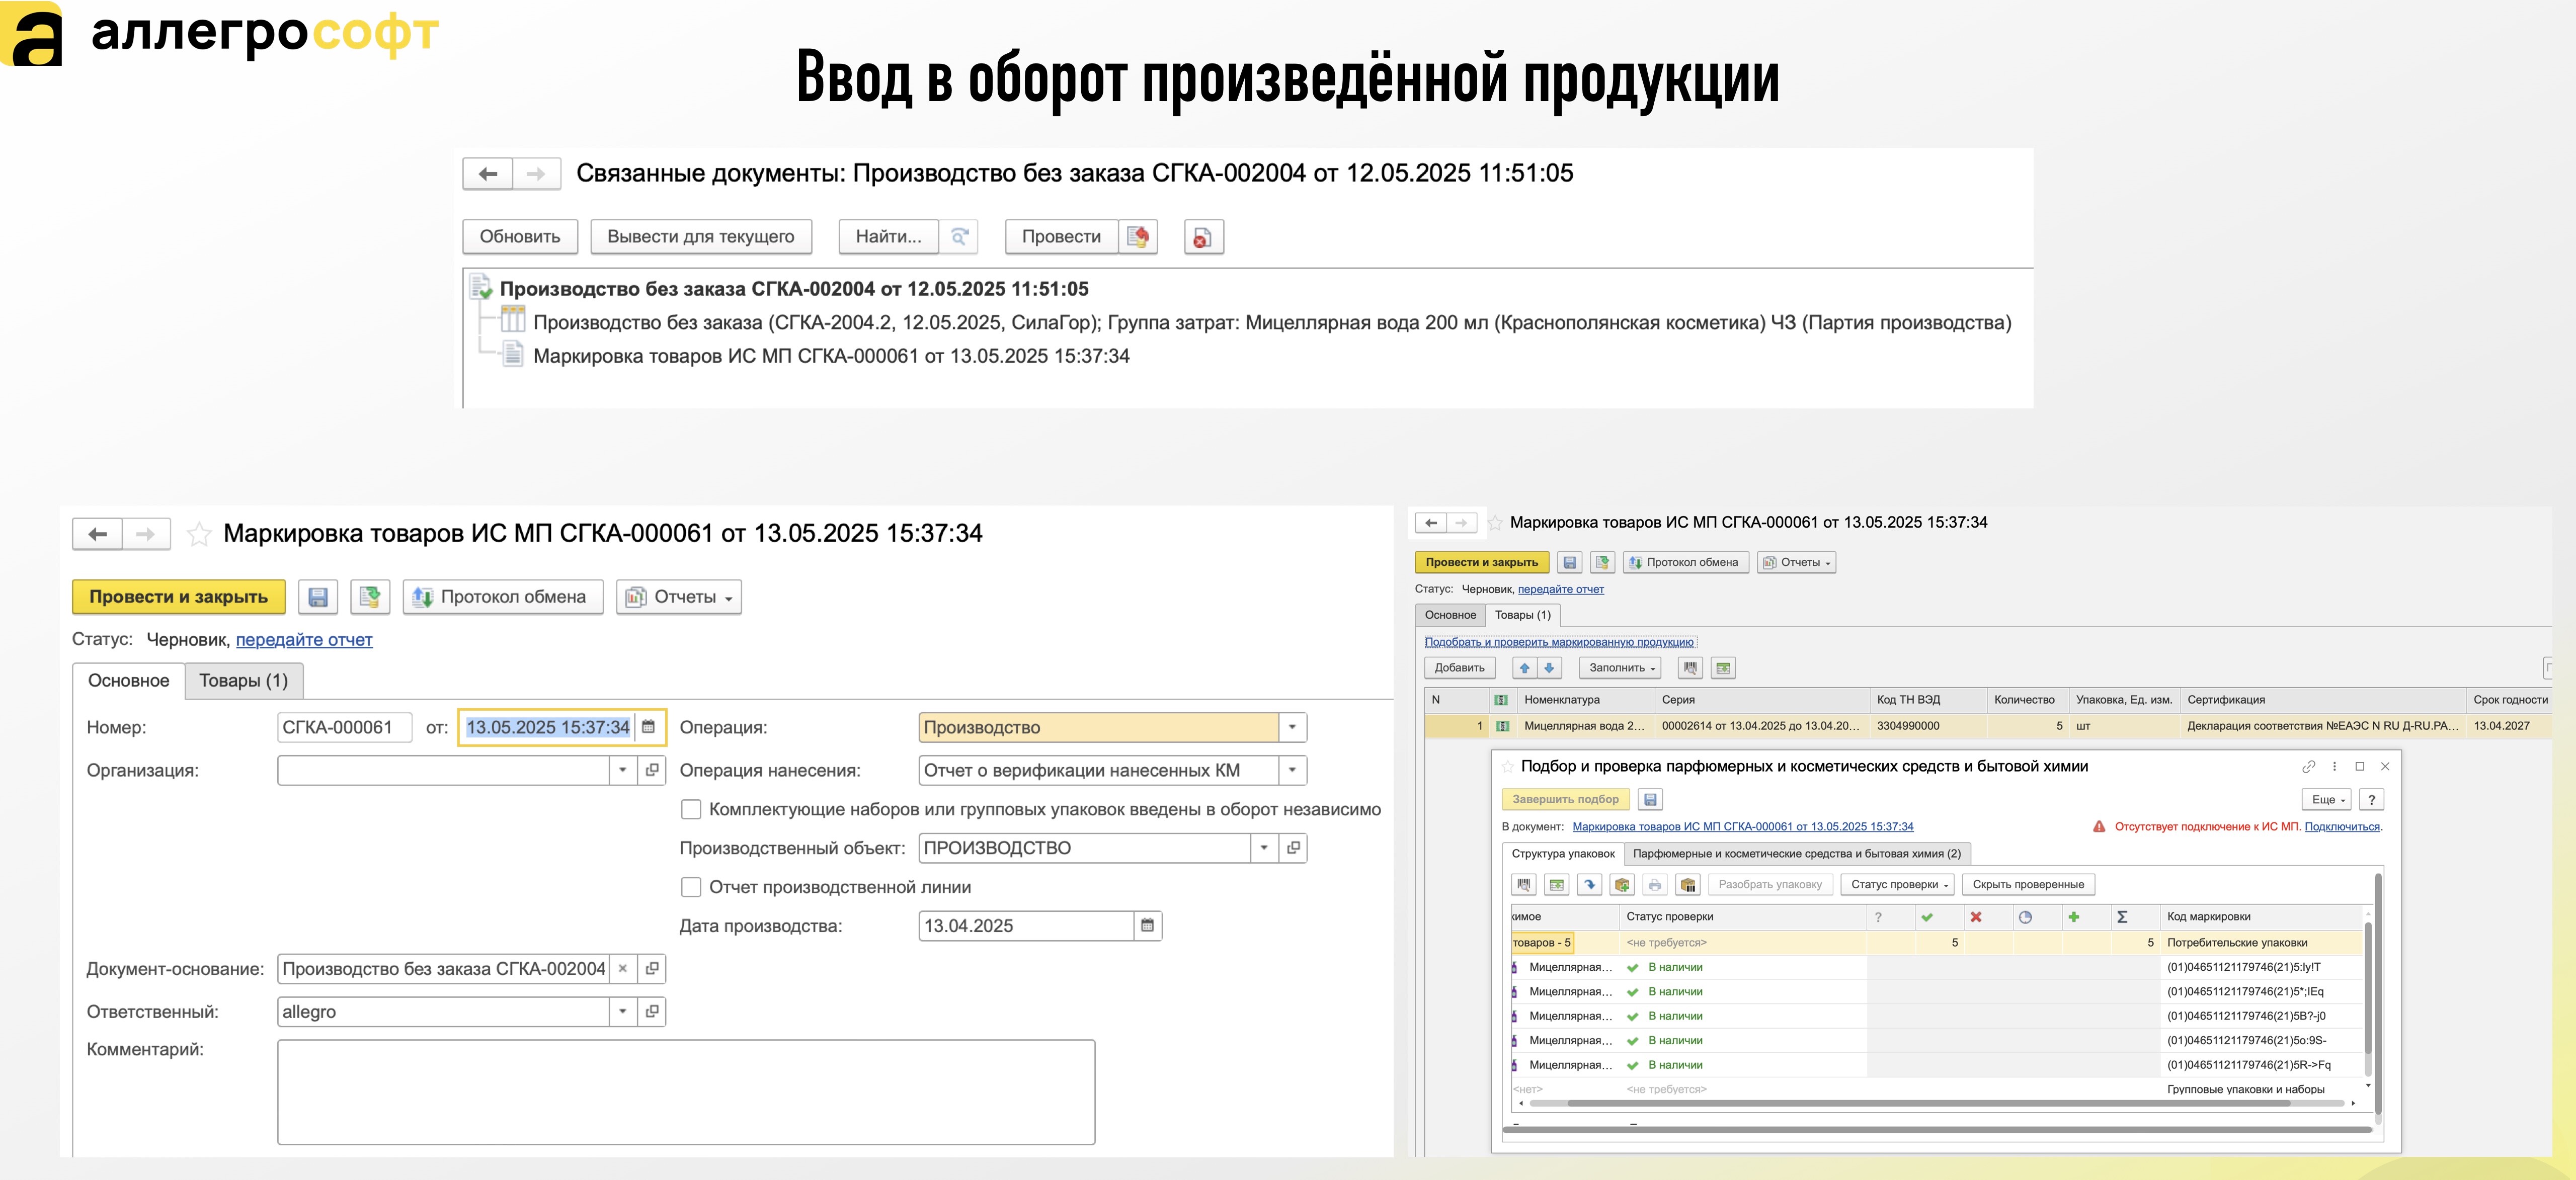
Task: Expand the Организация dropdown arrow
Action: 622,770
